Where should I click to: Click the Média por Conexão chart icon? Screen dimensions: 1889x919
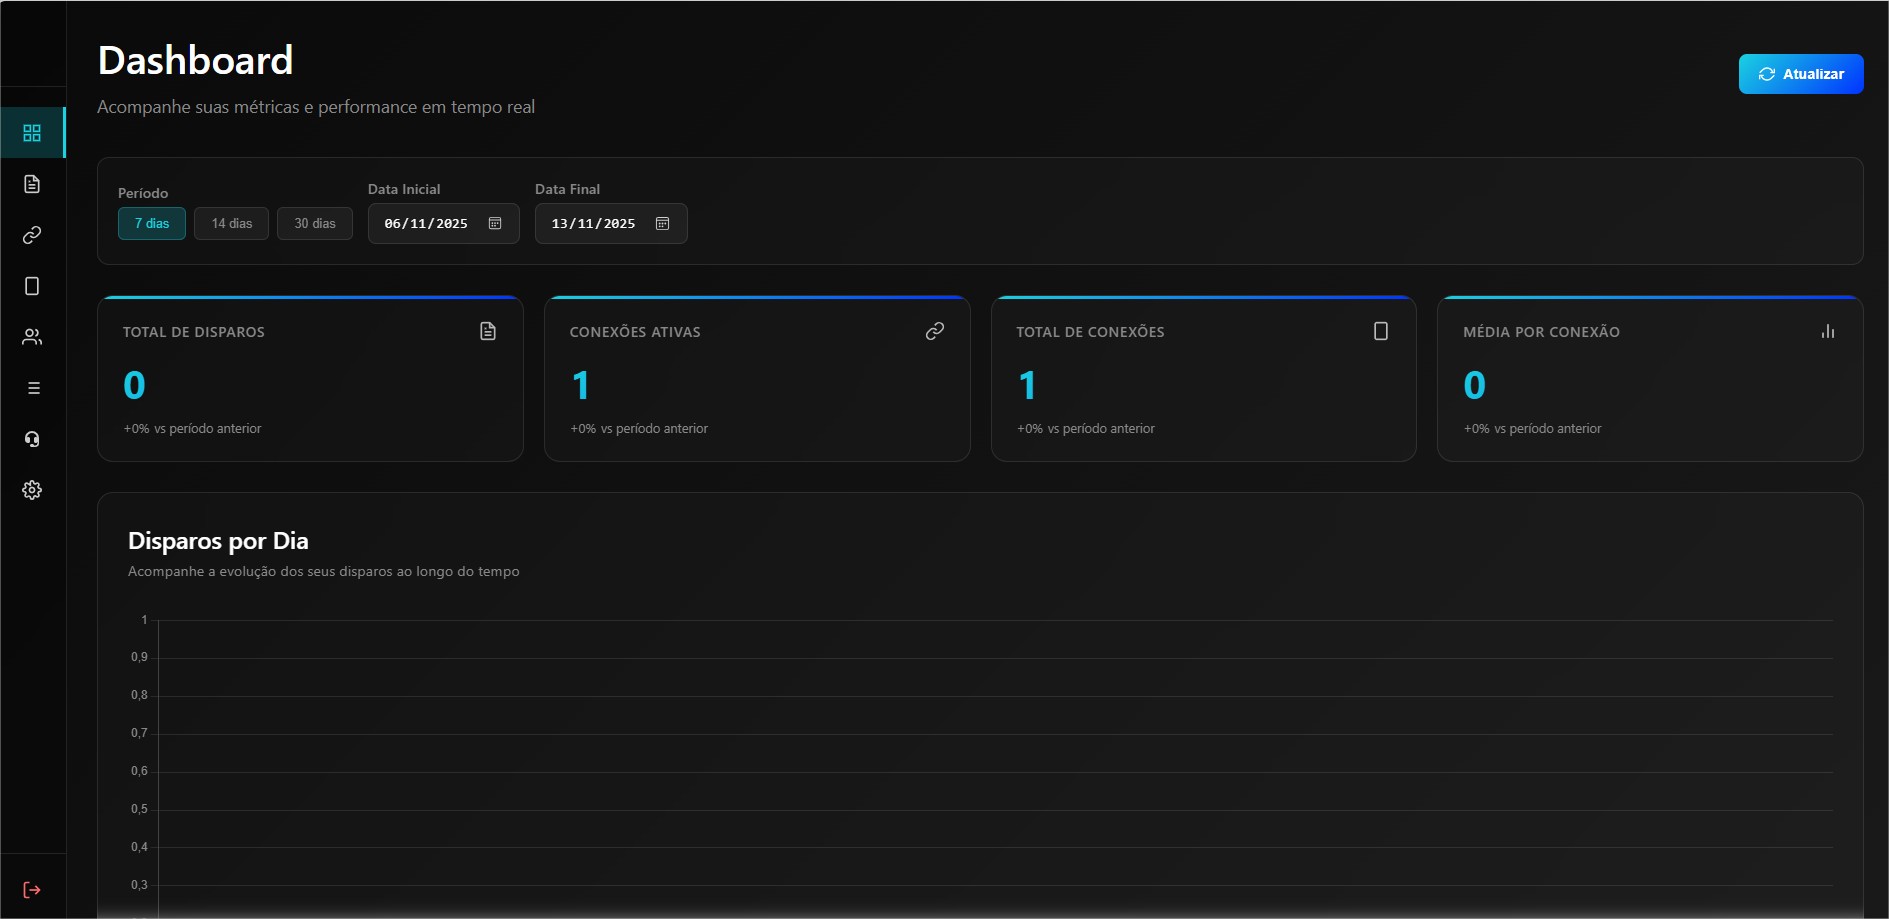1828,331
